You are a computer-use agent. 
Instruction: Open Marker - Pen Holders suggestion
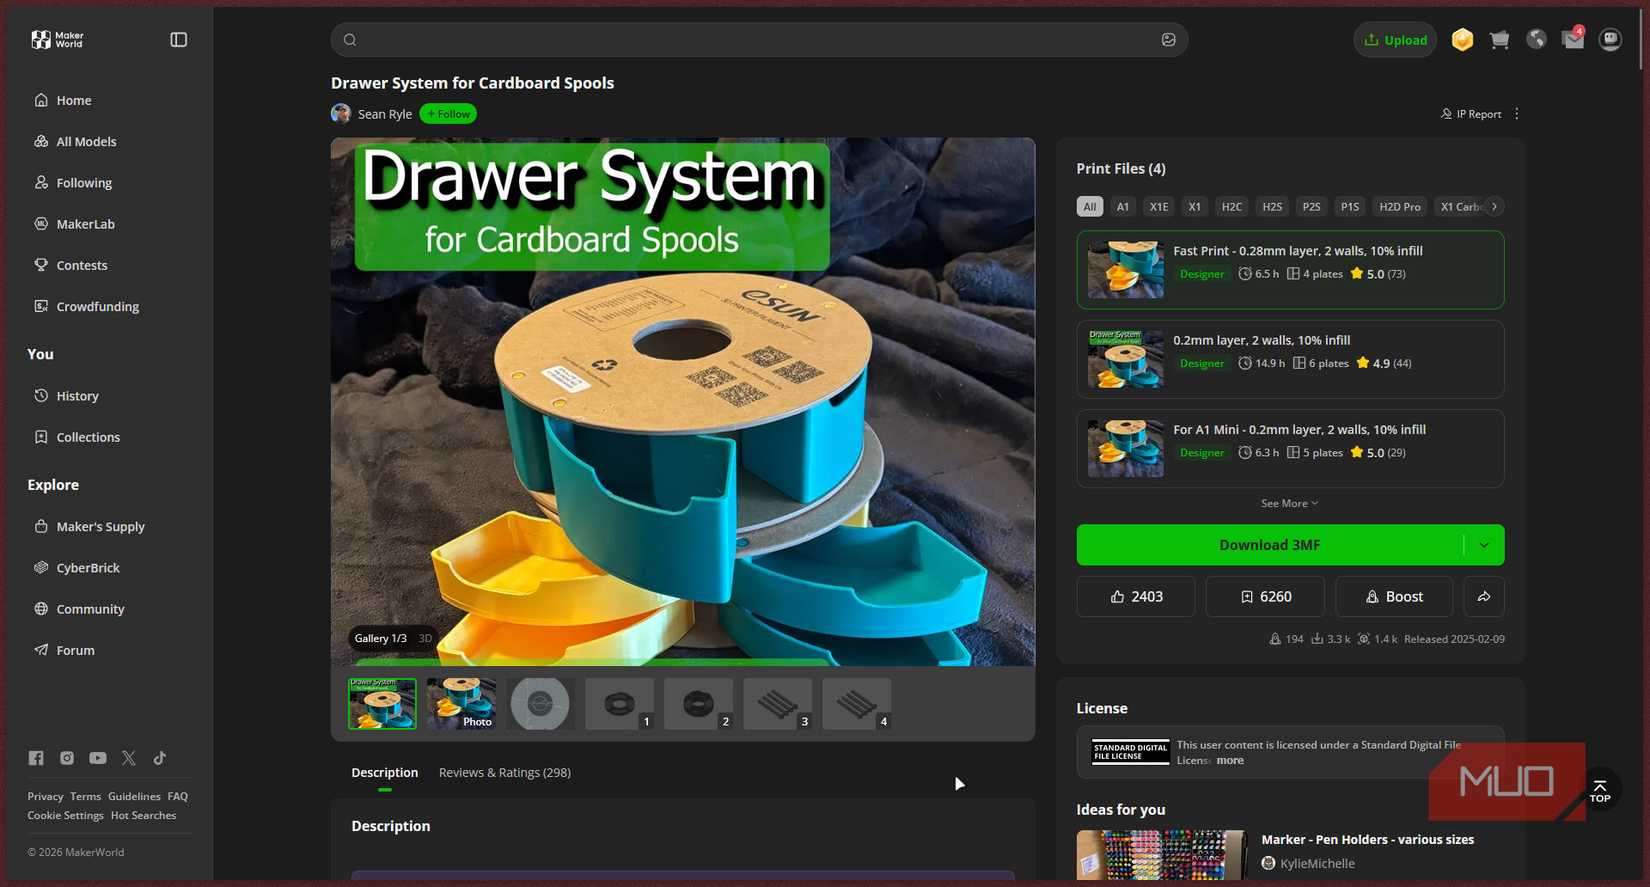click(1367, 840)
